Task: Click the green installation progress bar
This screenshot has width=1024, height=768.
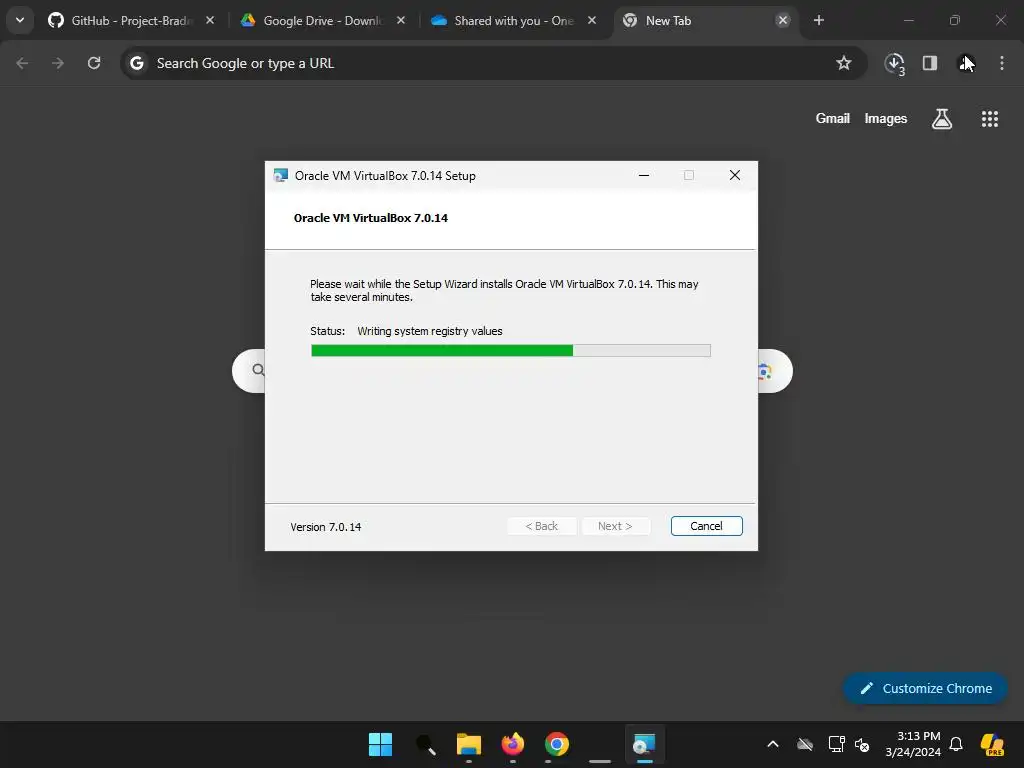Action: pyautogui.click(x=511, y=351)
